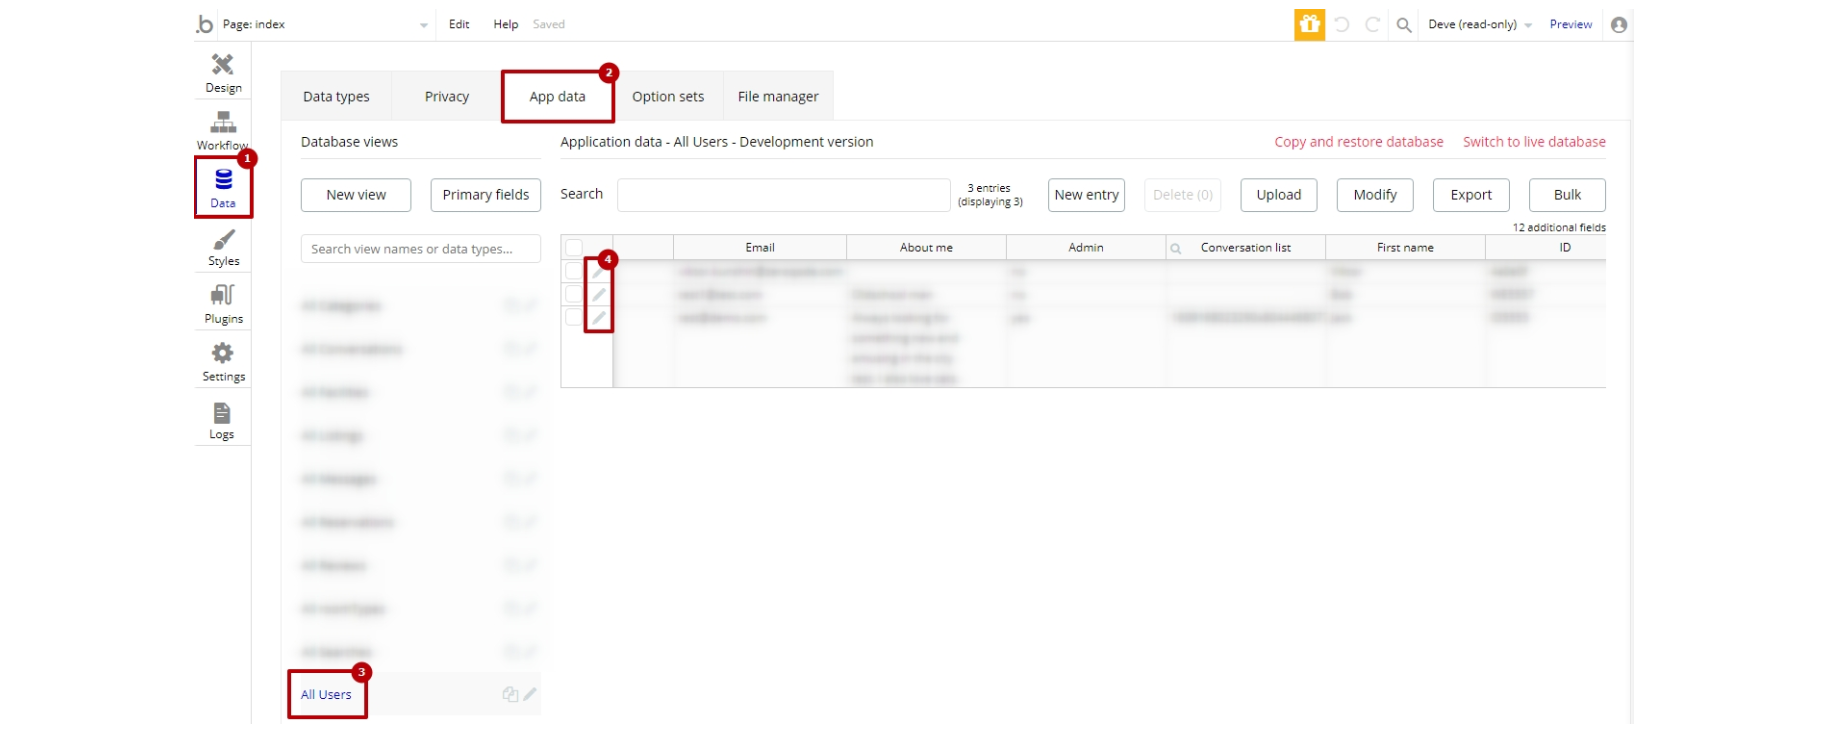Click the About me column header

tap(926, 248)
